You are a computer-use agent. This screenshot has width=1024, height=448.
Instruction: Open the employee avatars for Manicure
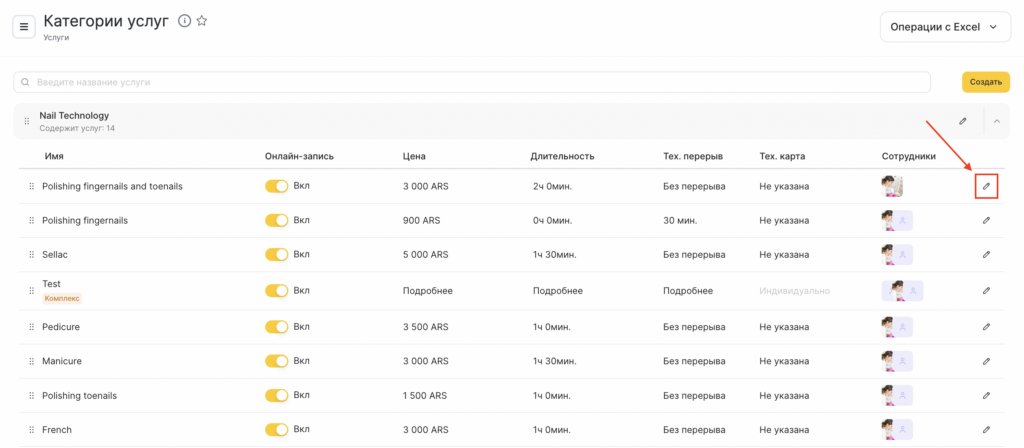[x=897, y=361]
